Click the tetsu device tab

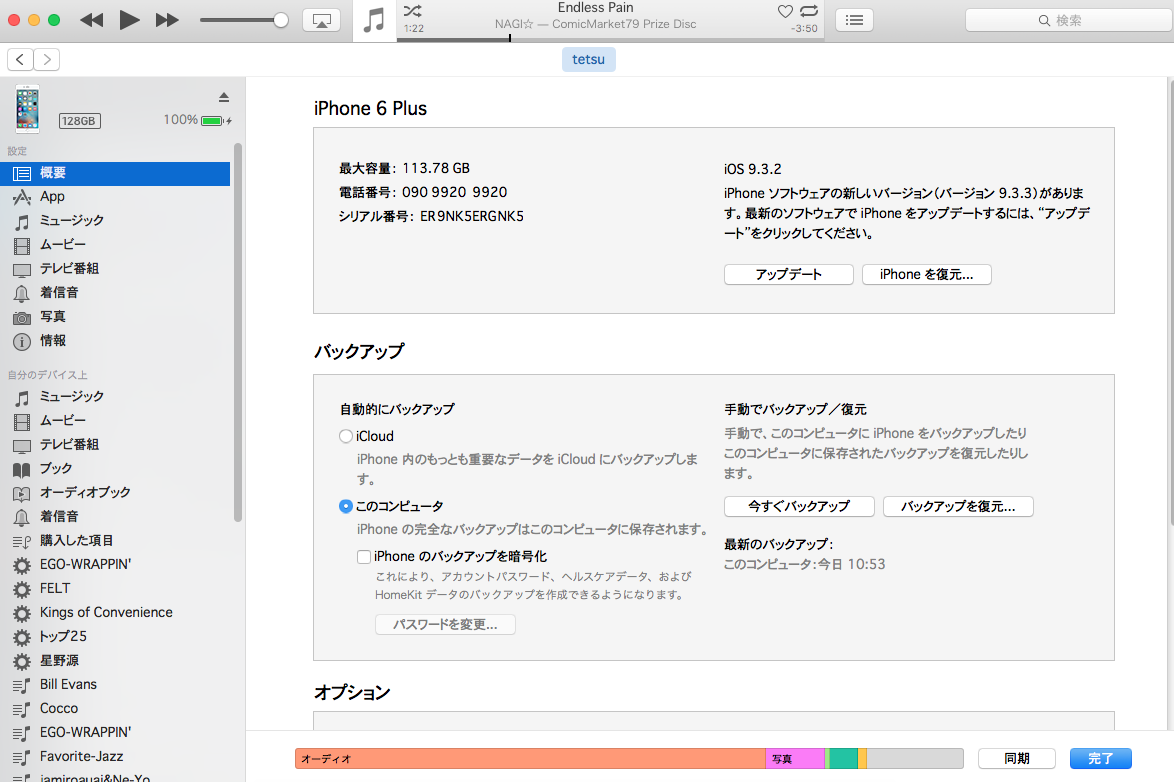(x=588, y=60)
